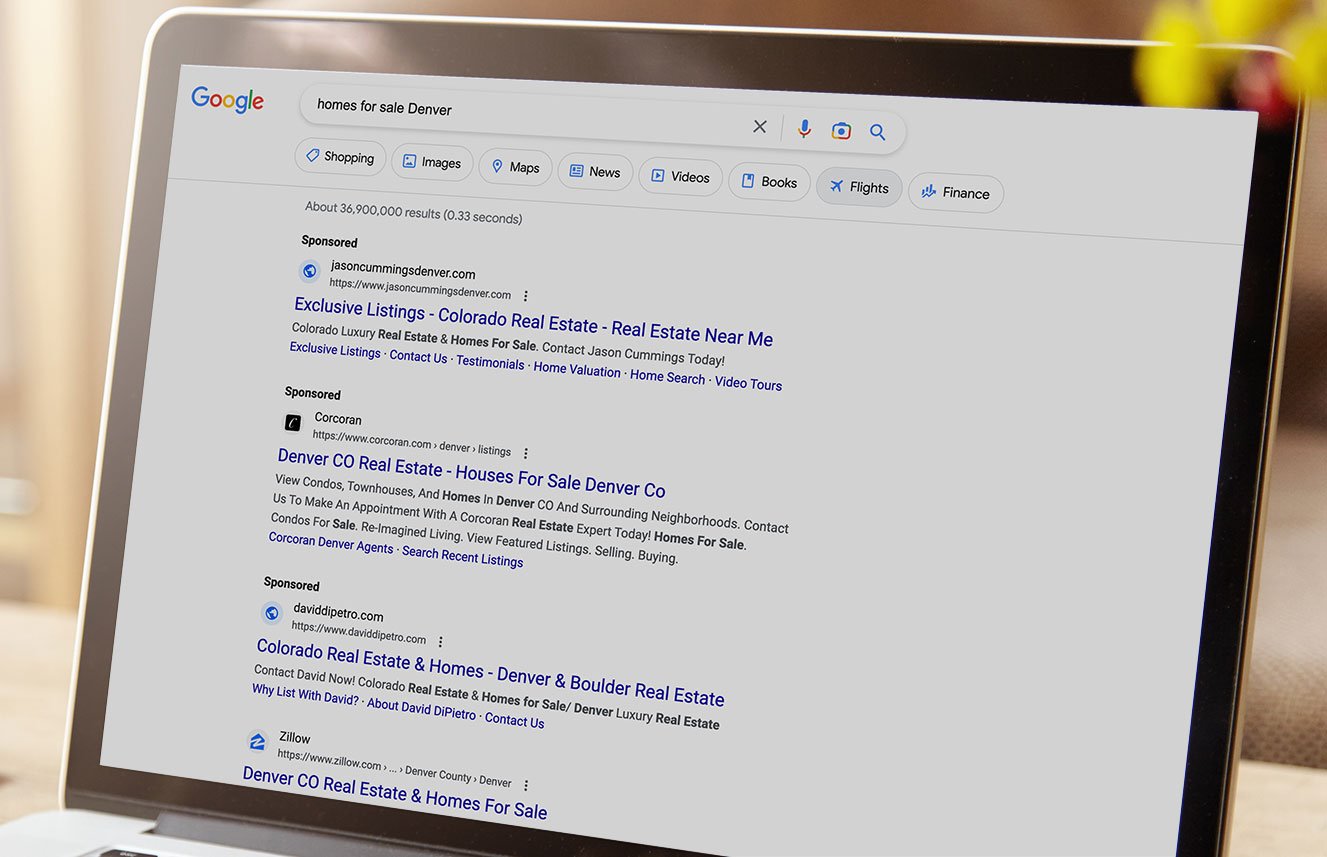Image resolution: width=1327 pixels, height=857 pixels.
Task: Click the 'Corcoran' site name
Action: 338,419
